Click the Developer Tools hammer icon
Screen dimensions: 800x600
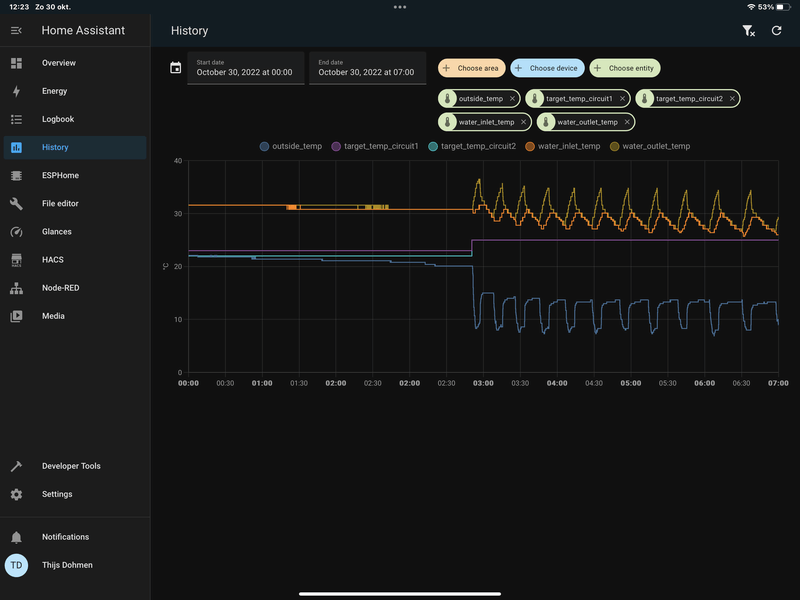pyautogui.click(x=16, y=466)
